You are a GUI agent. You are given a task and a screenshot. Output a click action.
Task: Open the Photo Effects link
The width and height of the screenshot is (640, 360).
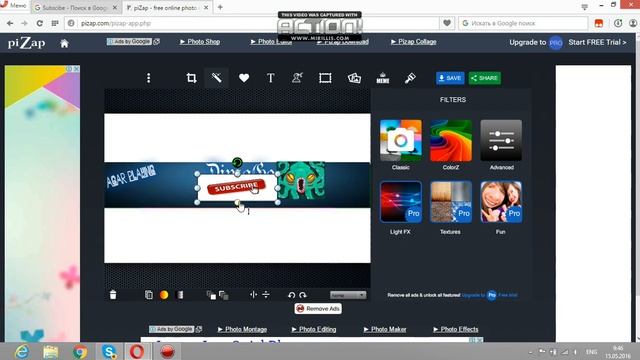coord(456,329)
